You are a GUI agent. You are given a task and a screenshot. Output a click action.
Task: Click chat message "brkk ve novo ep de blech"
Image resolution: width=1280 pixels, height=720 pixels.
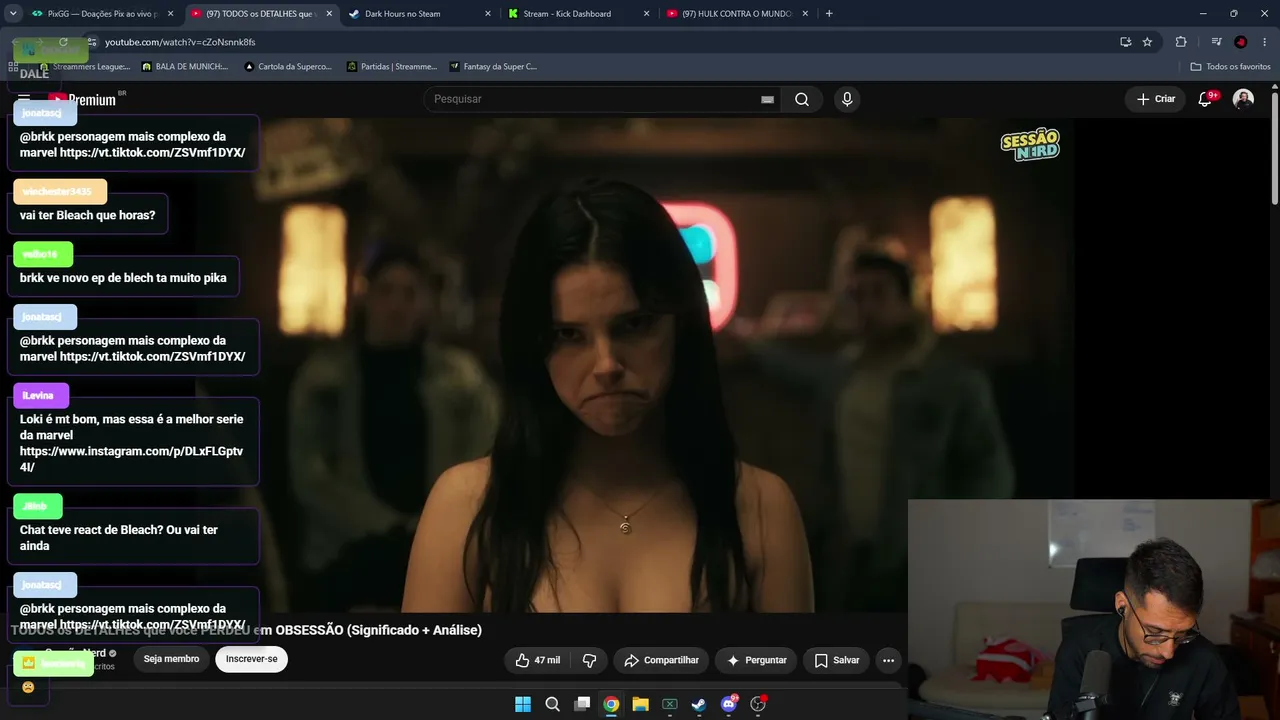[123, 278]
